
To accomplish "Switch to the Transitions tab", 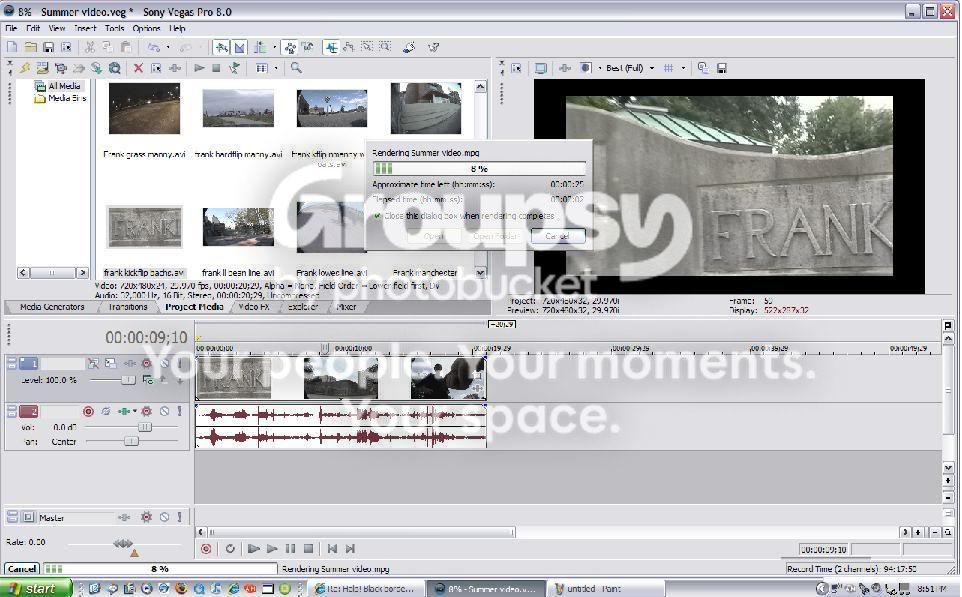I will click(128, 307).
